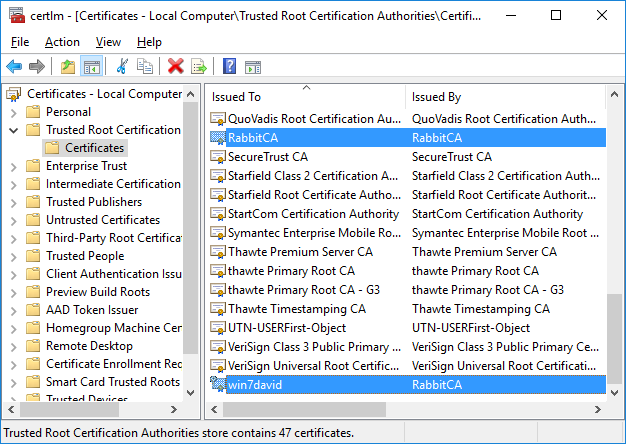Select VeriSign Class 3 Public Primary row

(x=408, y=347)
